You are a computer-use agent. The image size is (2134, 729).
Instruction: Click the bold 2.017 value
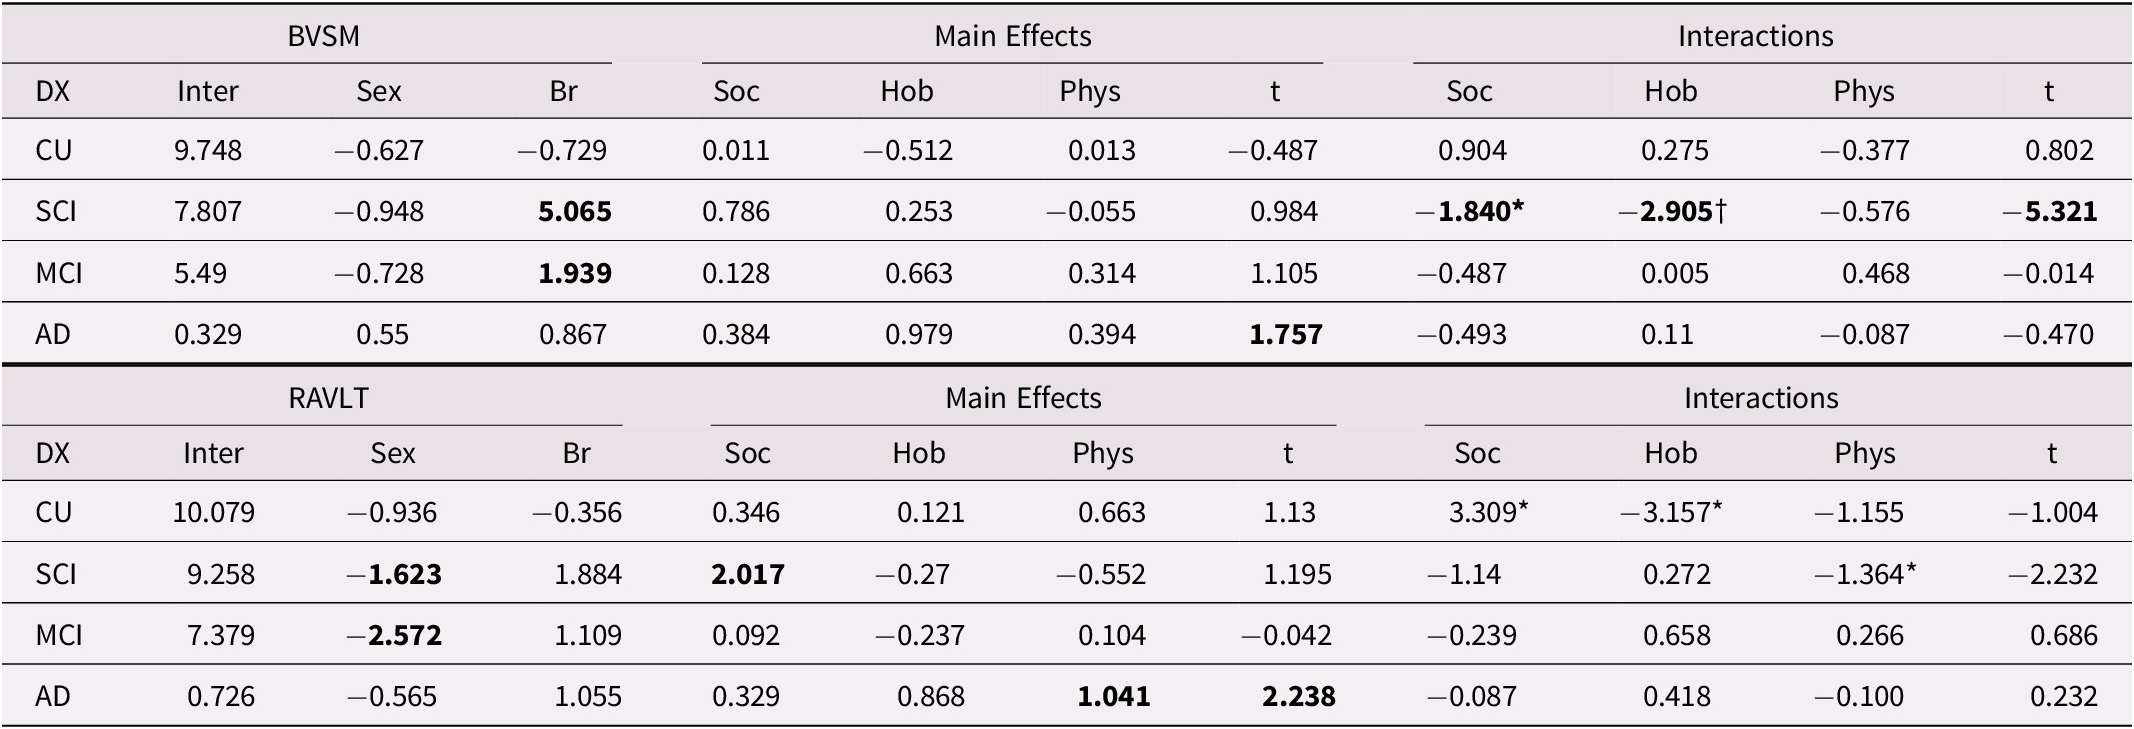[x=748, y=575]
